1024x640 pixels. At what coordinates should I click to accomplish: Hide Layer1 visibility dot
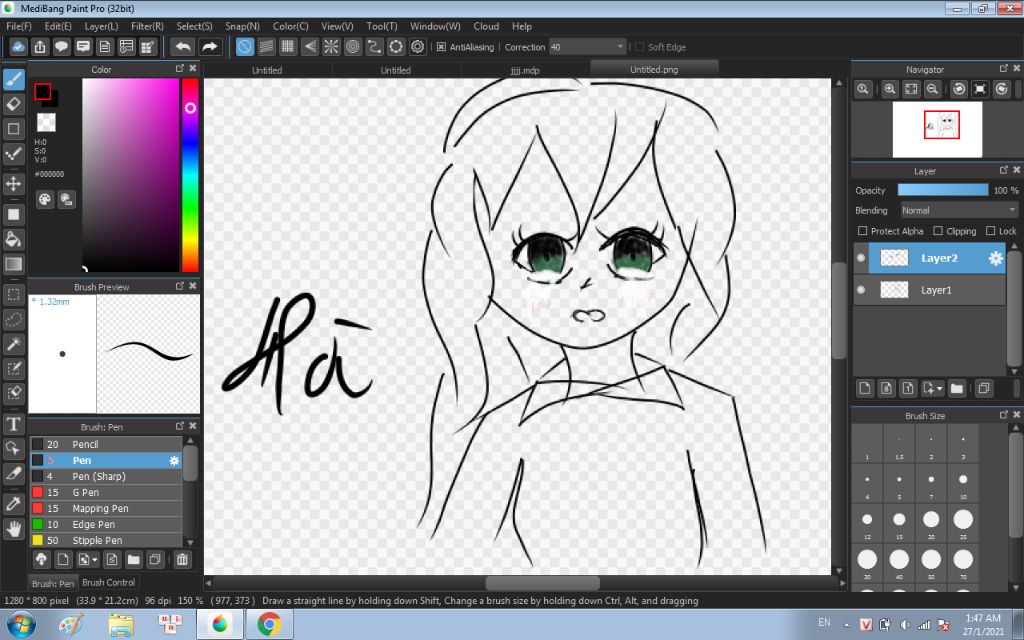(x=861, y=290)
